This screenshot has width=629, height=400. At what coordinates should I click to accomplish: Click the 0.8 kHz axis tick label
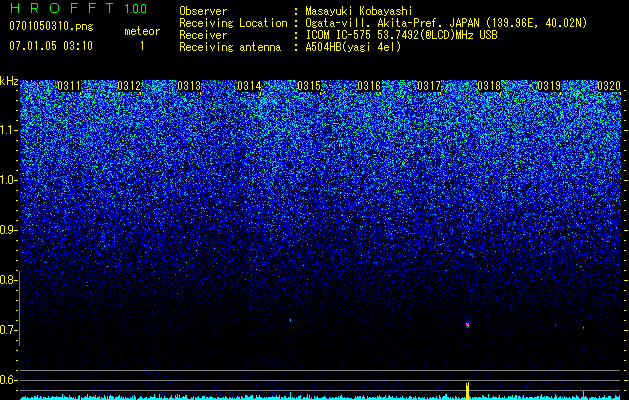tap(7, 280)
